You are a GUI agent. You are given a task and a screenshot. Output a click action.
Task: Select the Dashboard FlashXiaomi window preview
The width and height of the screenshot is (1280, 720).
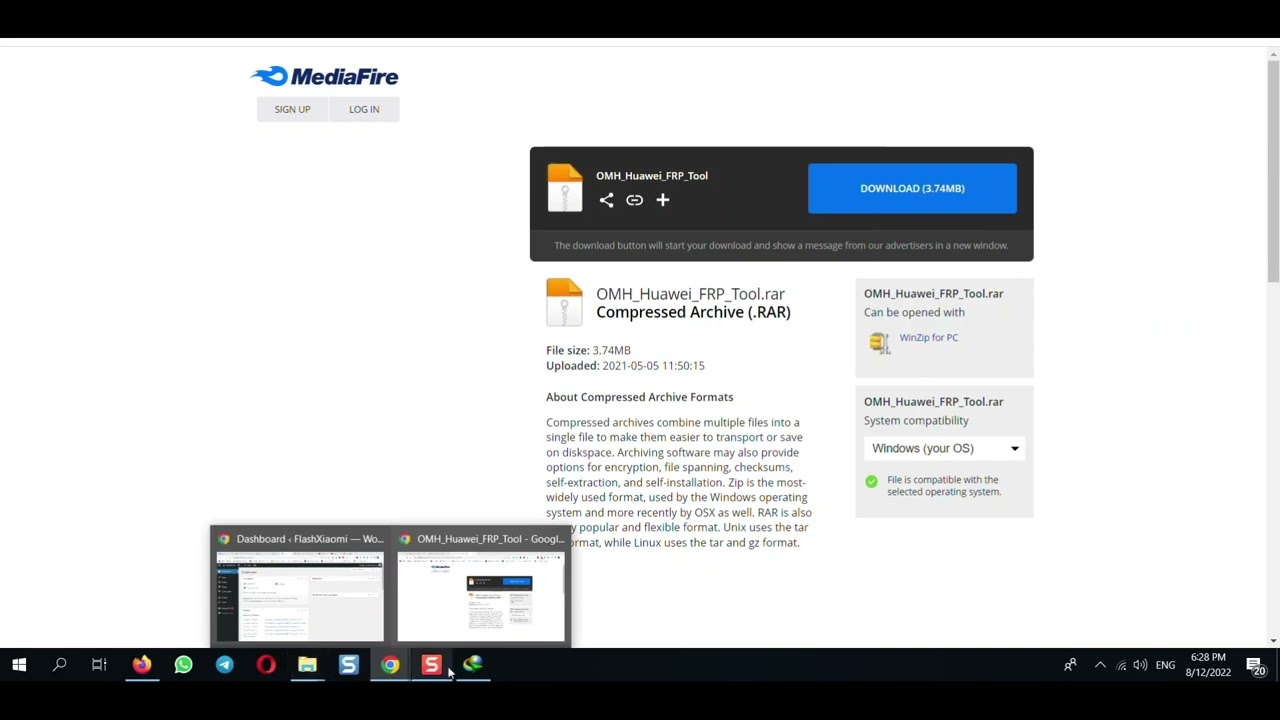coord(300,588)
